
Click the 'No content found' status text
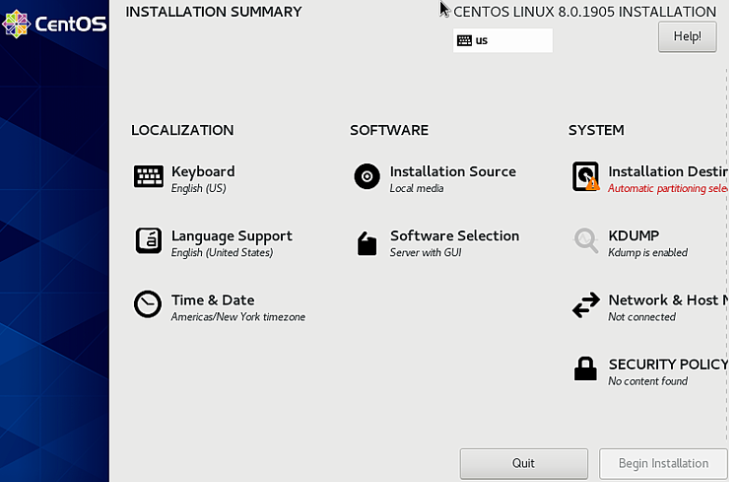[x=648, y=381]
